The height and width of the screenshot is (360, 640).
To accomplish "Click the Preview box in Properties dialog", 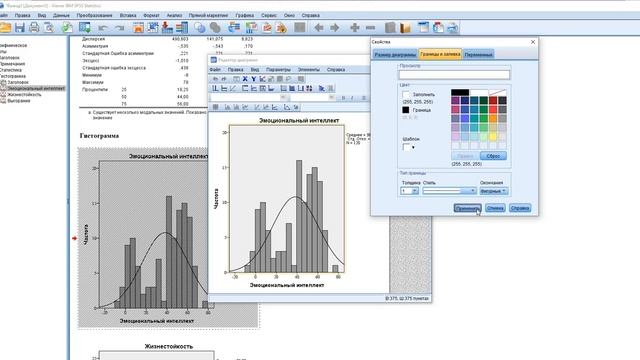I will pos(454,75).
